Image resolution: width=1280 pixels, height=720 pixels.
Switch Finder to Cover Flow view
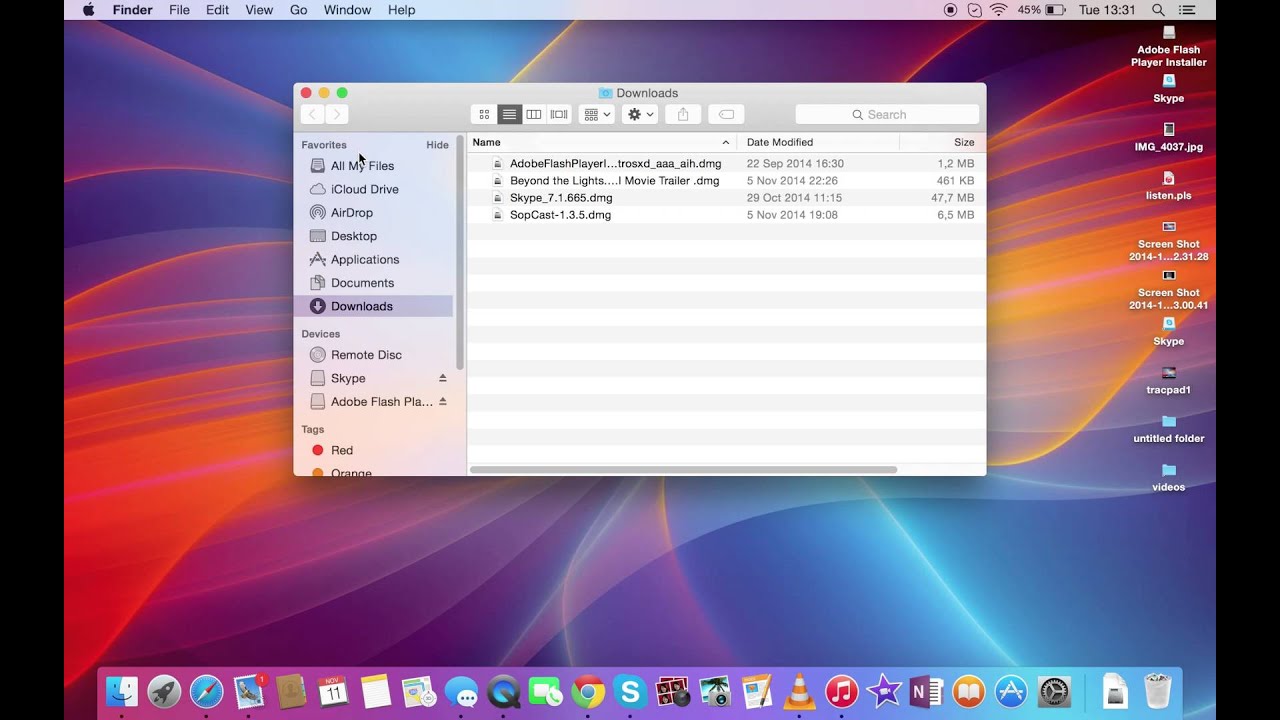coord(559,115)
